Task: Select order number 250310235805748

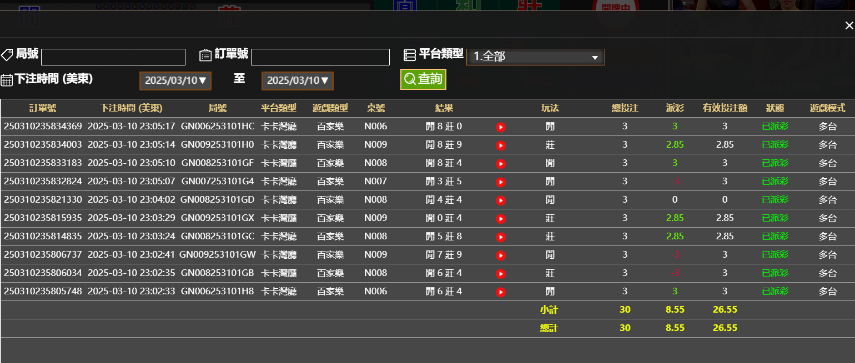Action: (43, 292)
